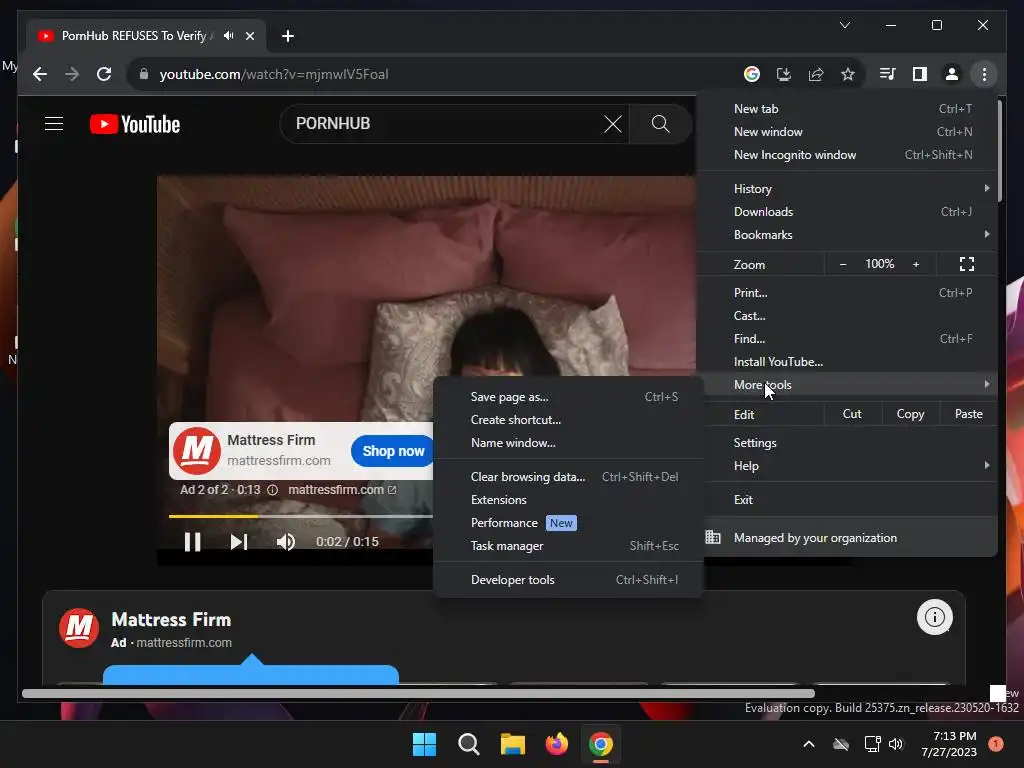Clear the YouTube search text

coord(613,124)
